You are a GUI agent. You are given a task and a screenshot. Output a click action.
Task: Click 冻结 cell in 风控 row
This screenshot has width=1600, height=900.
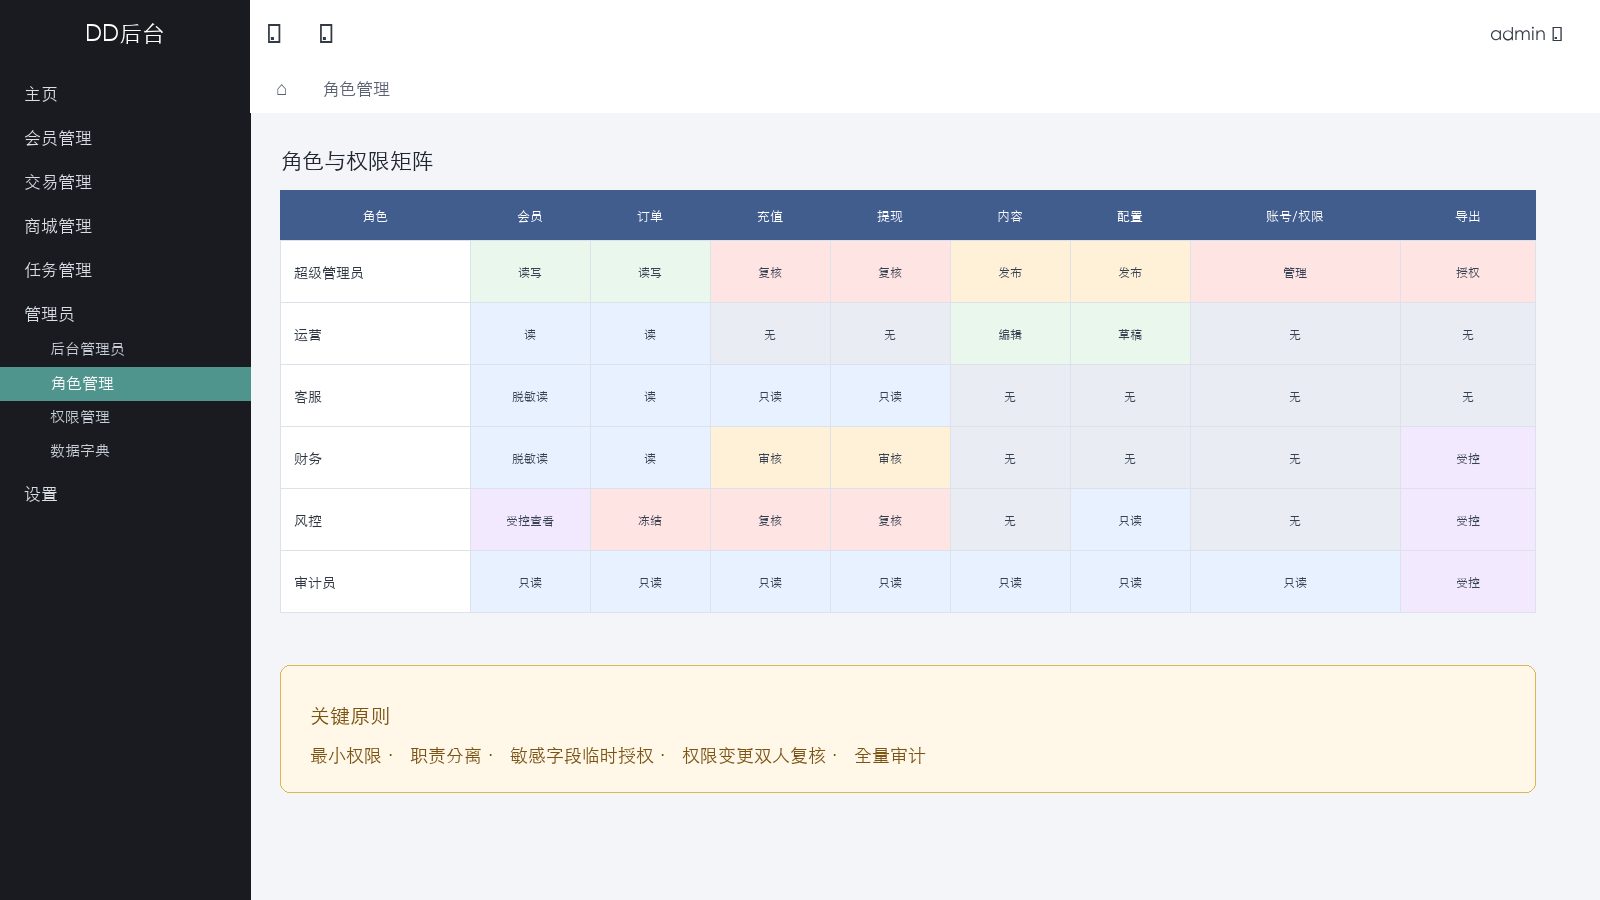coord(650,520)
